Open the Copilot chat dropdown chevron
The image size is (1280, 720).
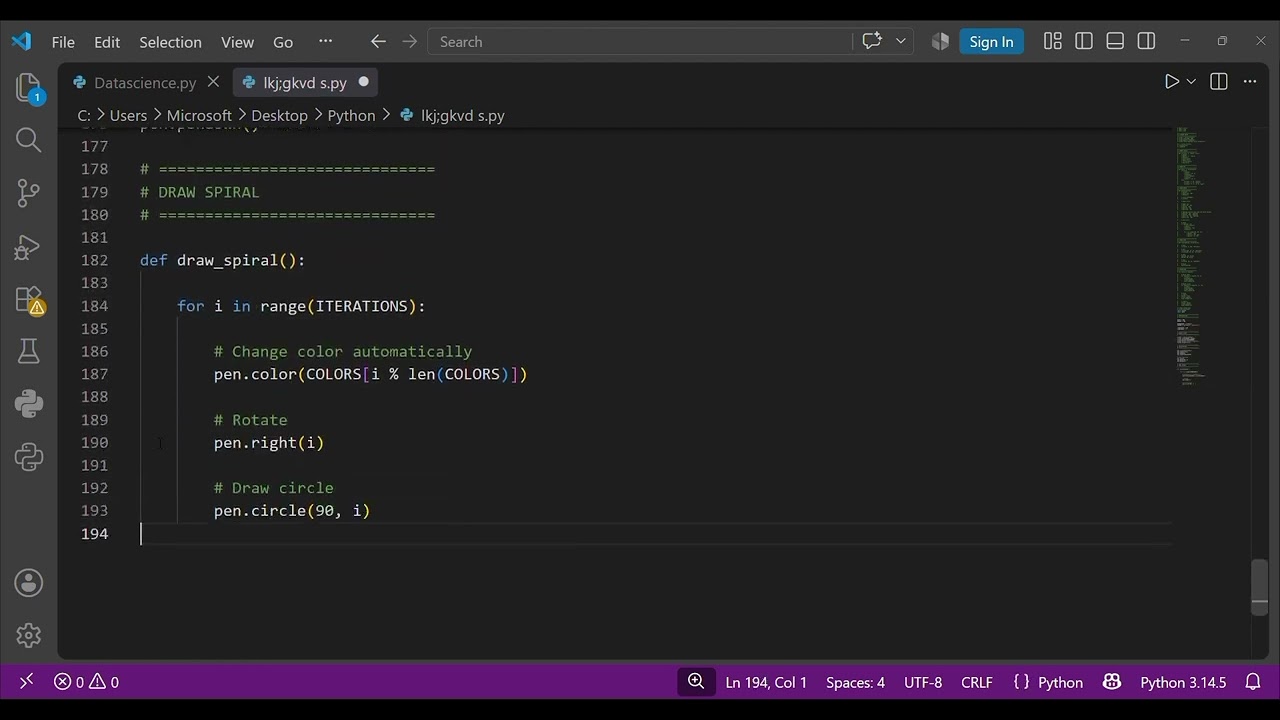901,41
